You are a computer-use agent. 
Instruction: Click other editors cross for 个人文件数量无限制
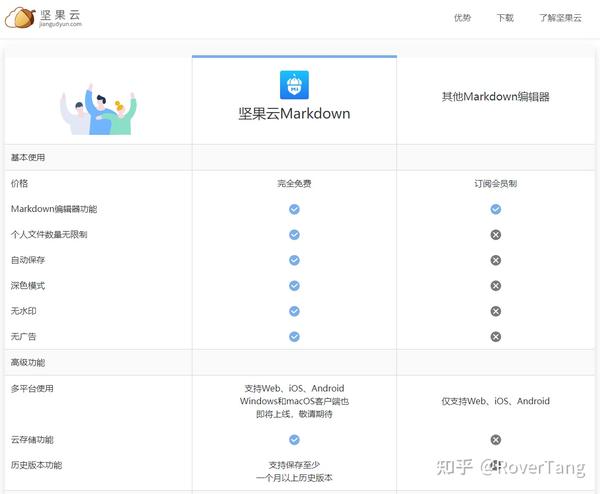coord(496,235)
